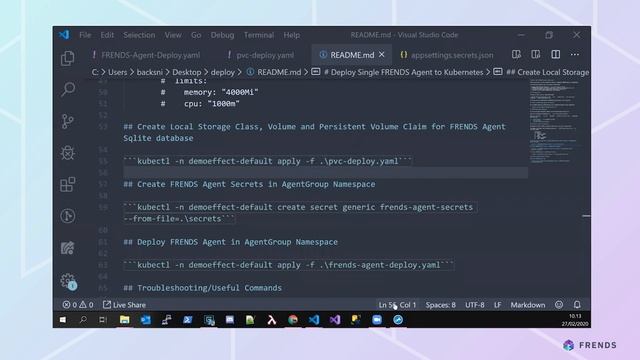Click the line 'kubectl ... apply -f .\pvc-deploy.yaml'
The height and width of the screenshot is (360, 640).
coord(268,161)
